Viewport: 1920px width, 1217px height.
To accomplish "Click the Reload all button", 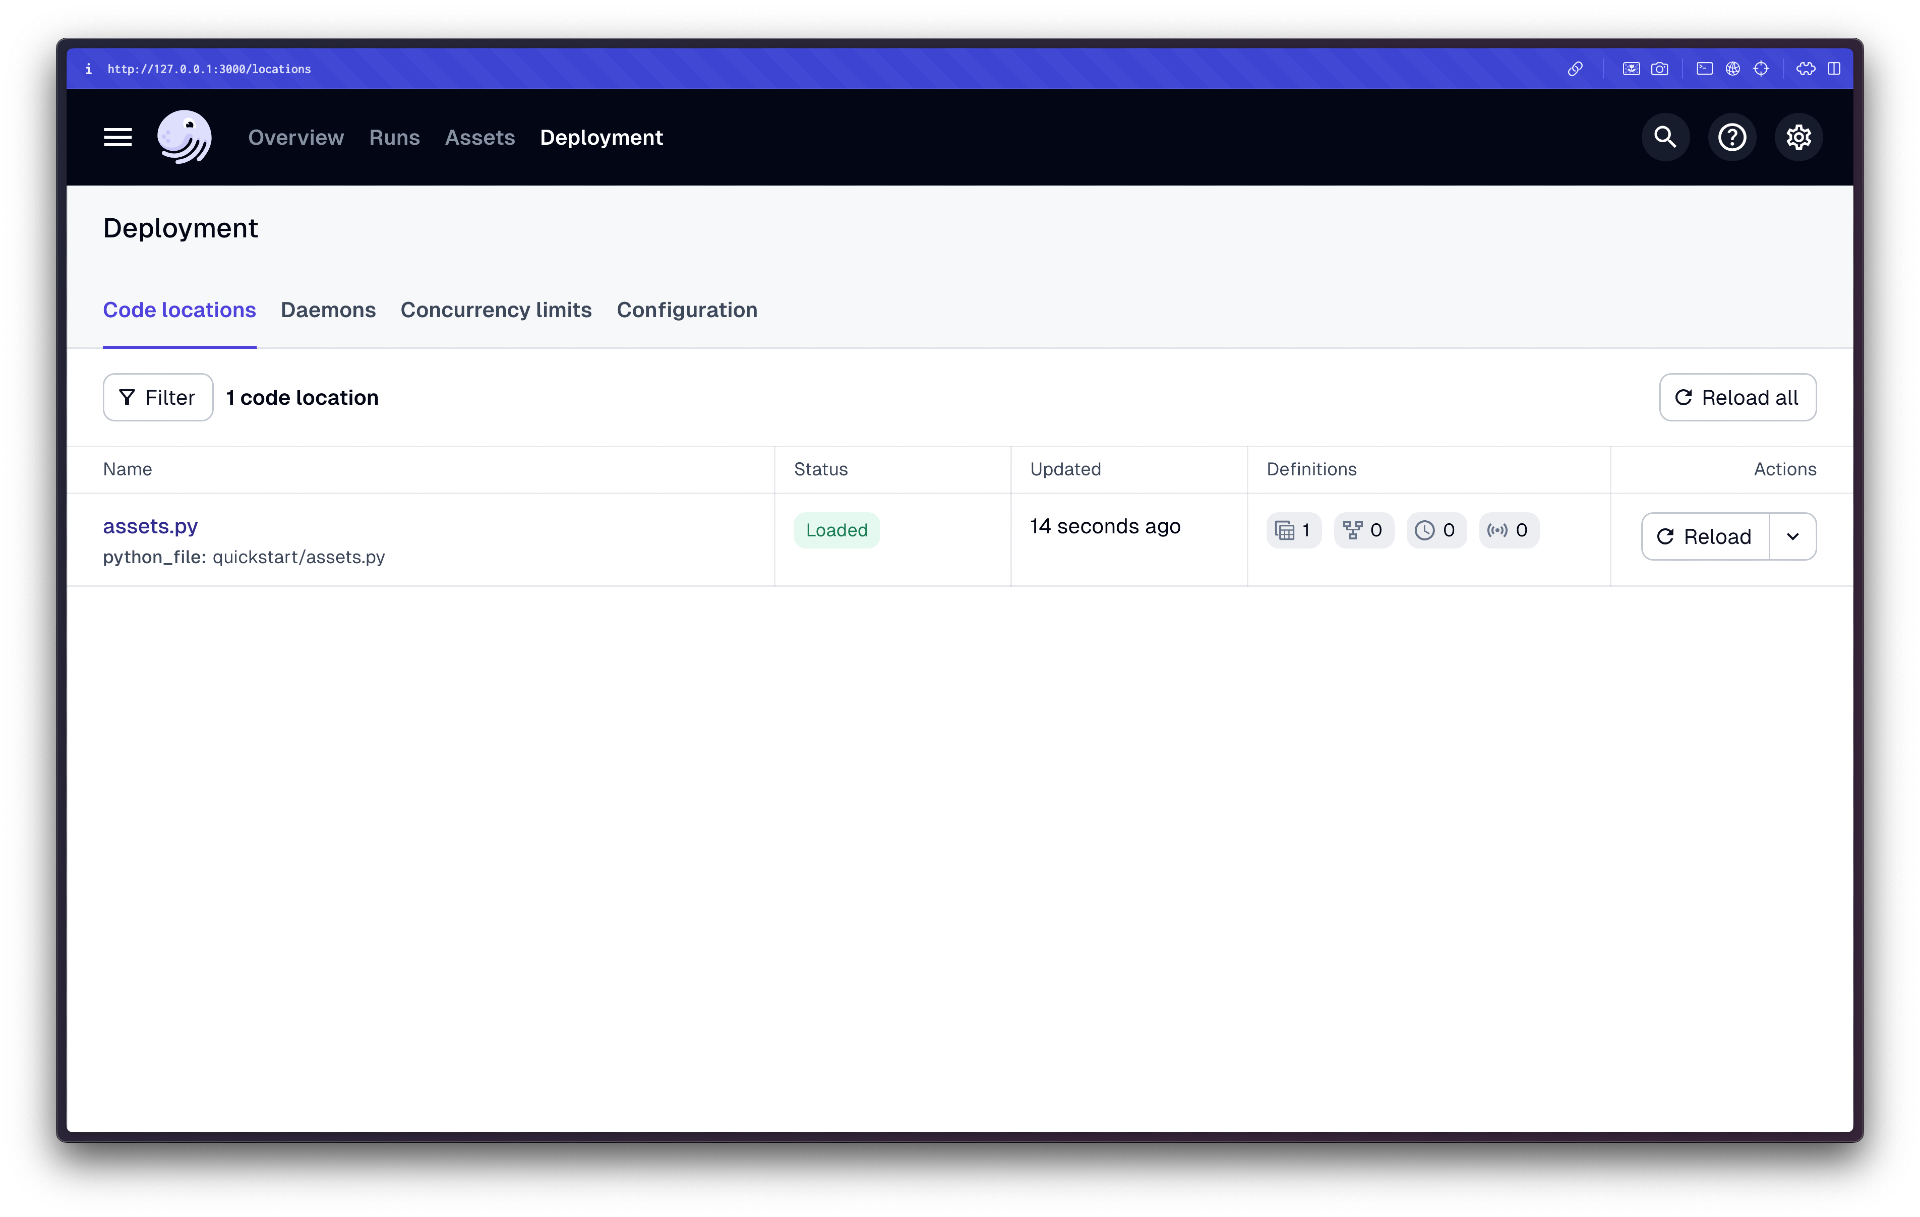I will (x=1737, y=397).
